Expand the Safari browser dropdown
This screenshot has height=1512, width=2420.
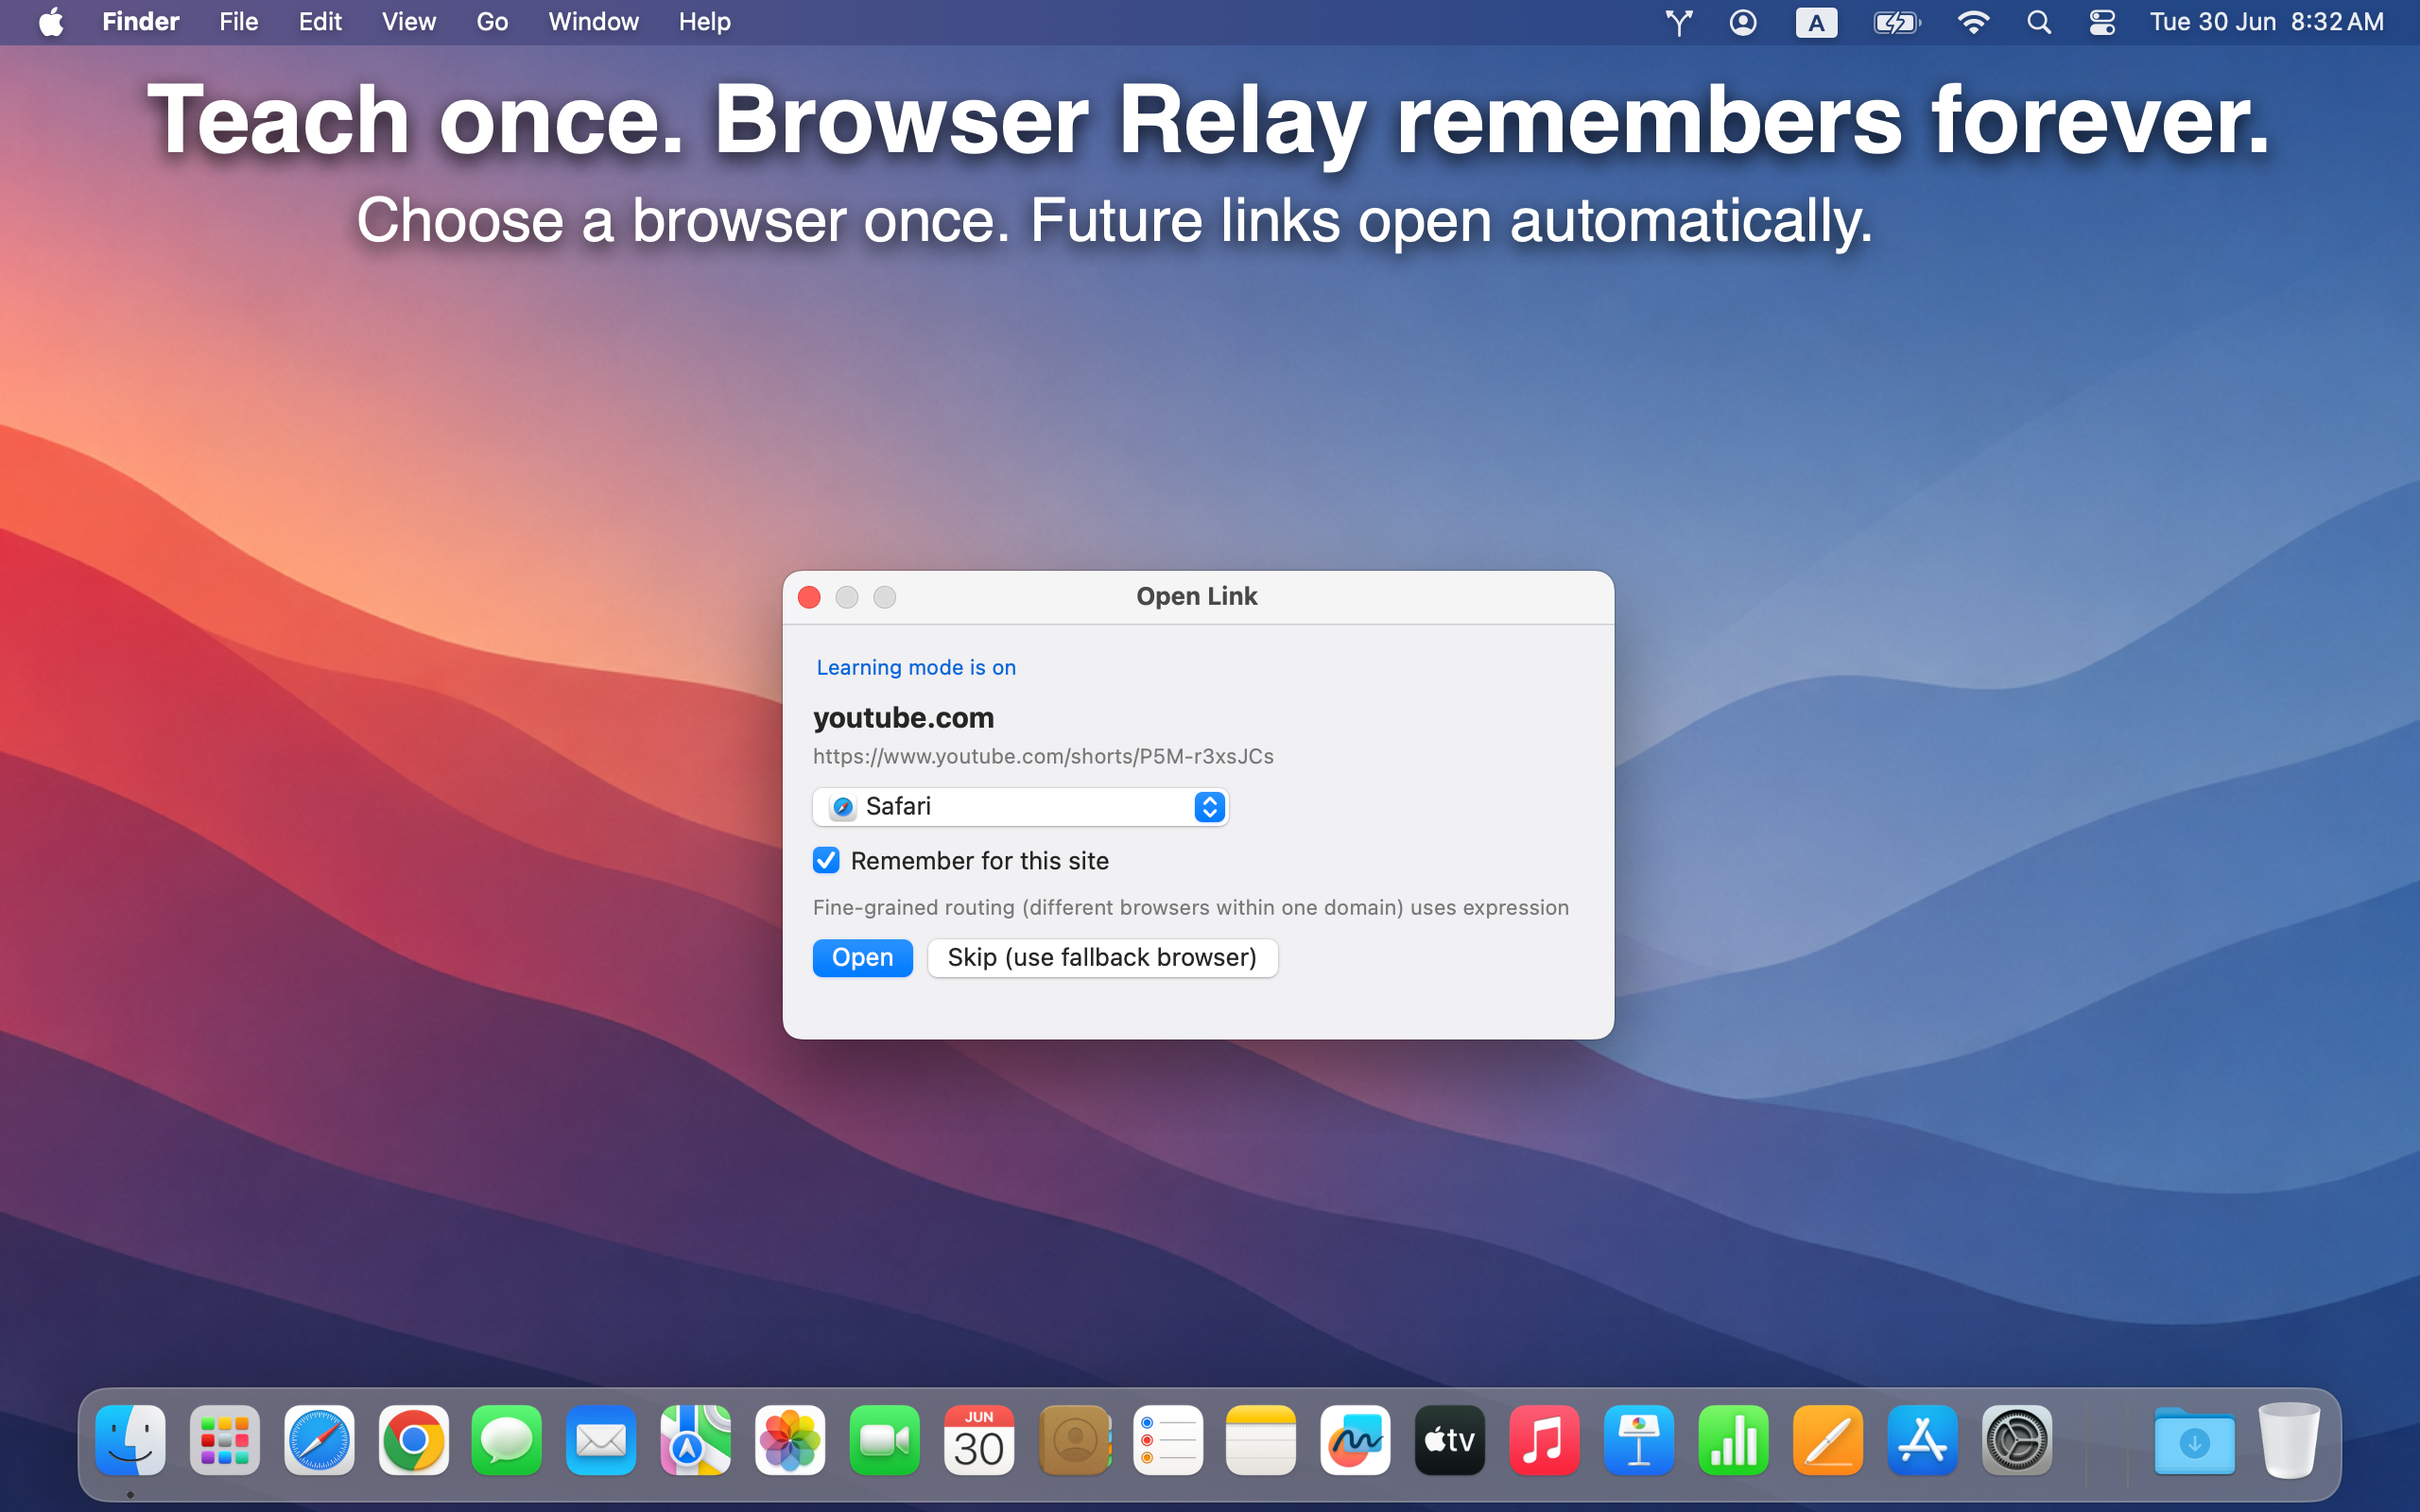tap(1020, 806)
